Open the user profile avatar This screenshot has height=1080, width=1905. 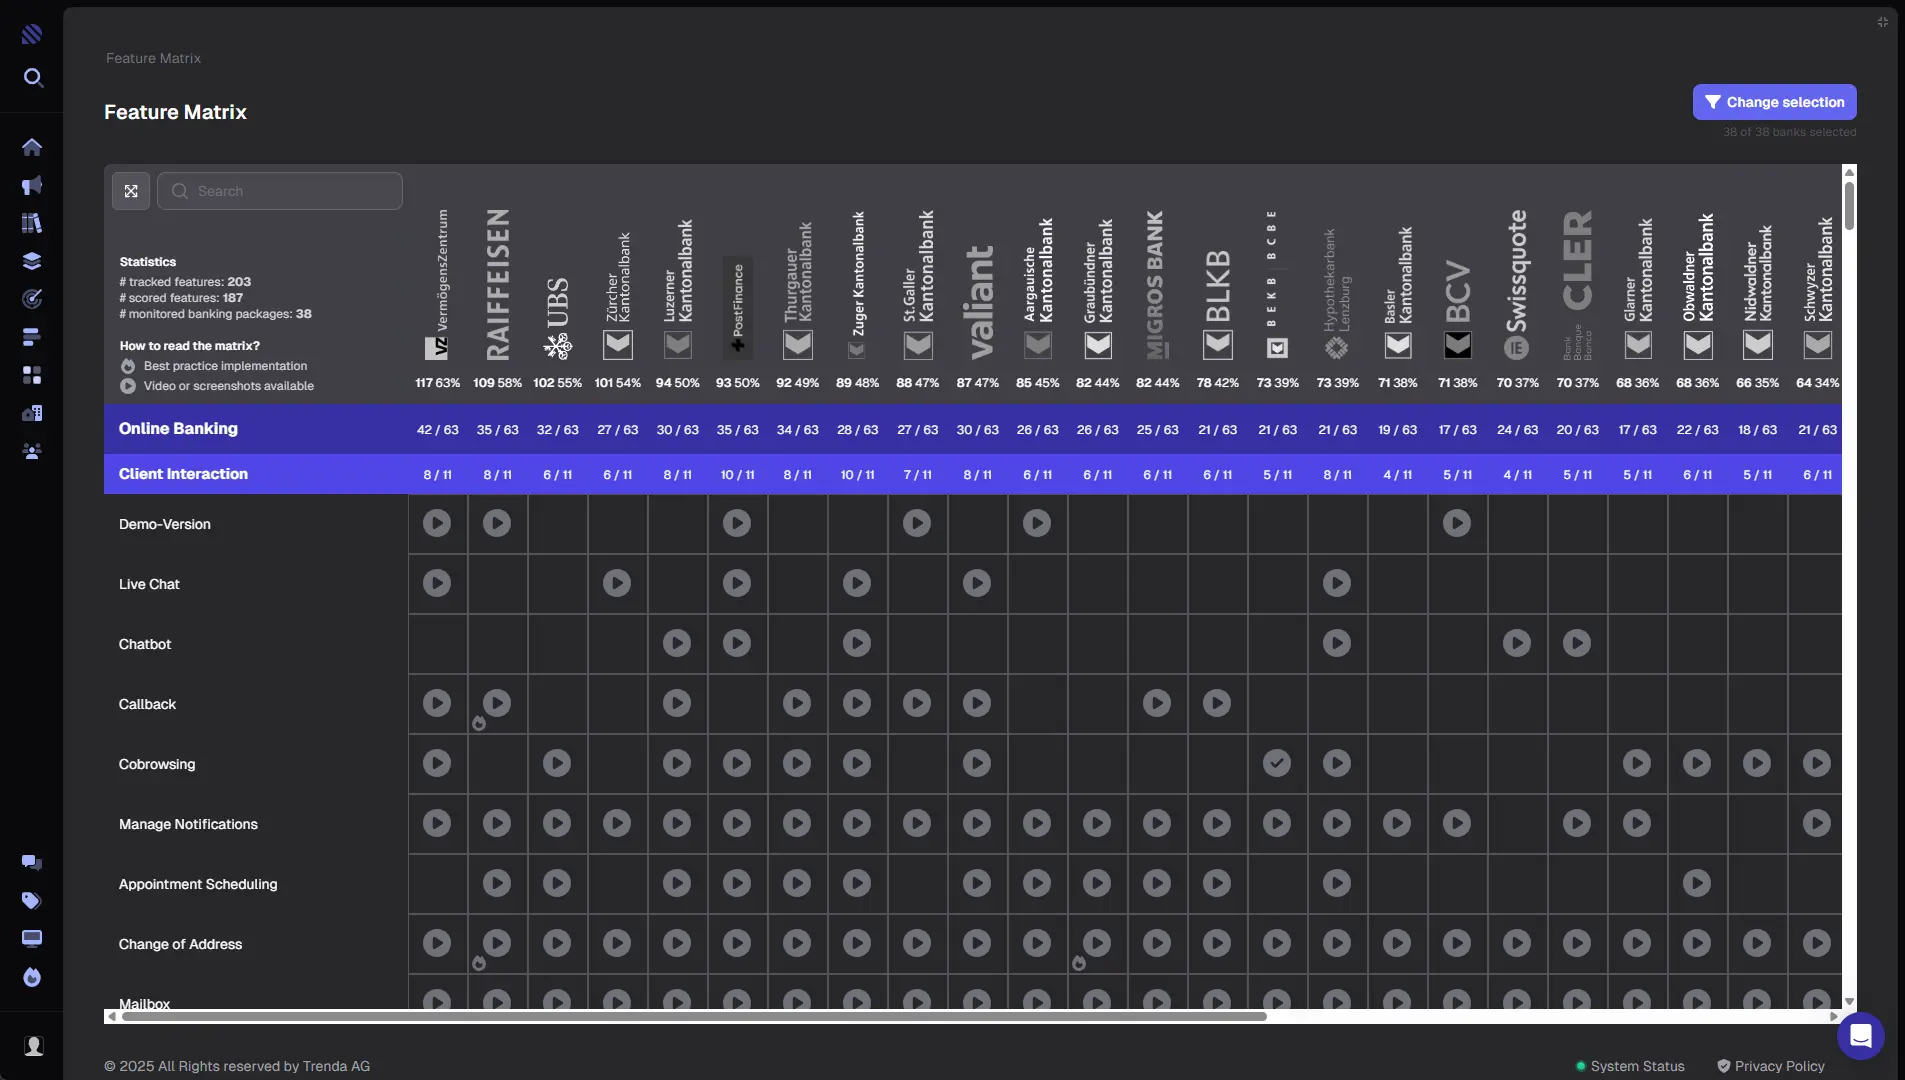click(x=34, y=1046)
